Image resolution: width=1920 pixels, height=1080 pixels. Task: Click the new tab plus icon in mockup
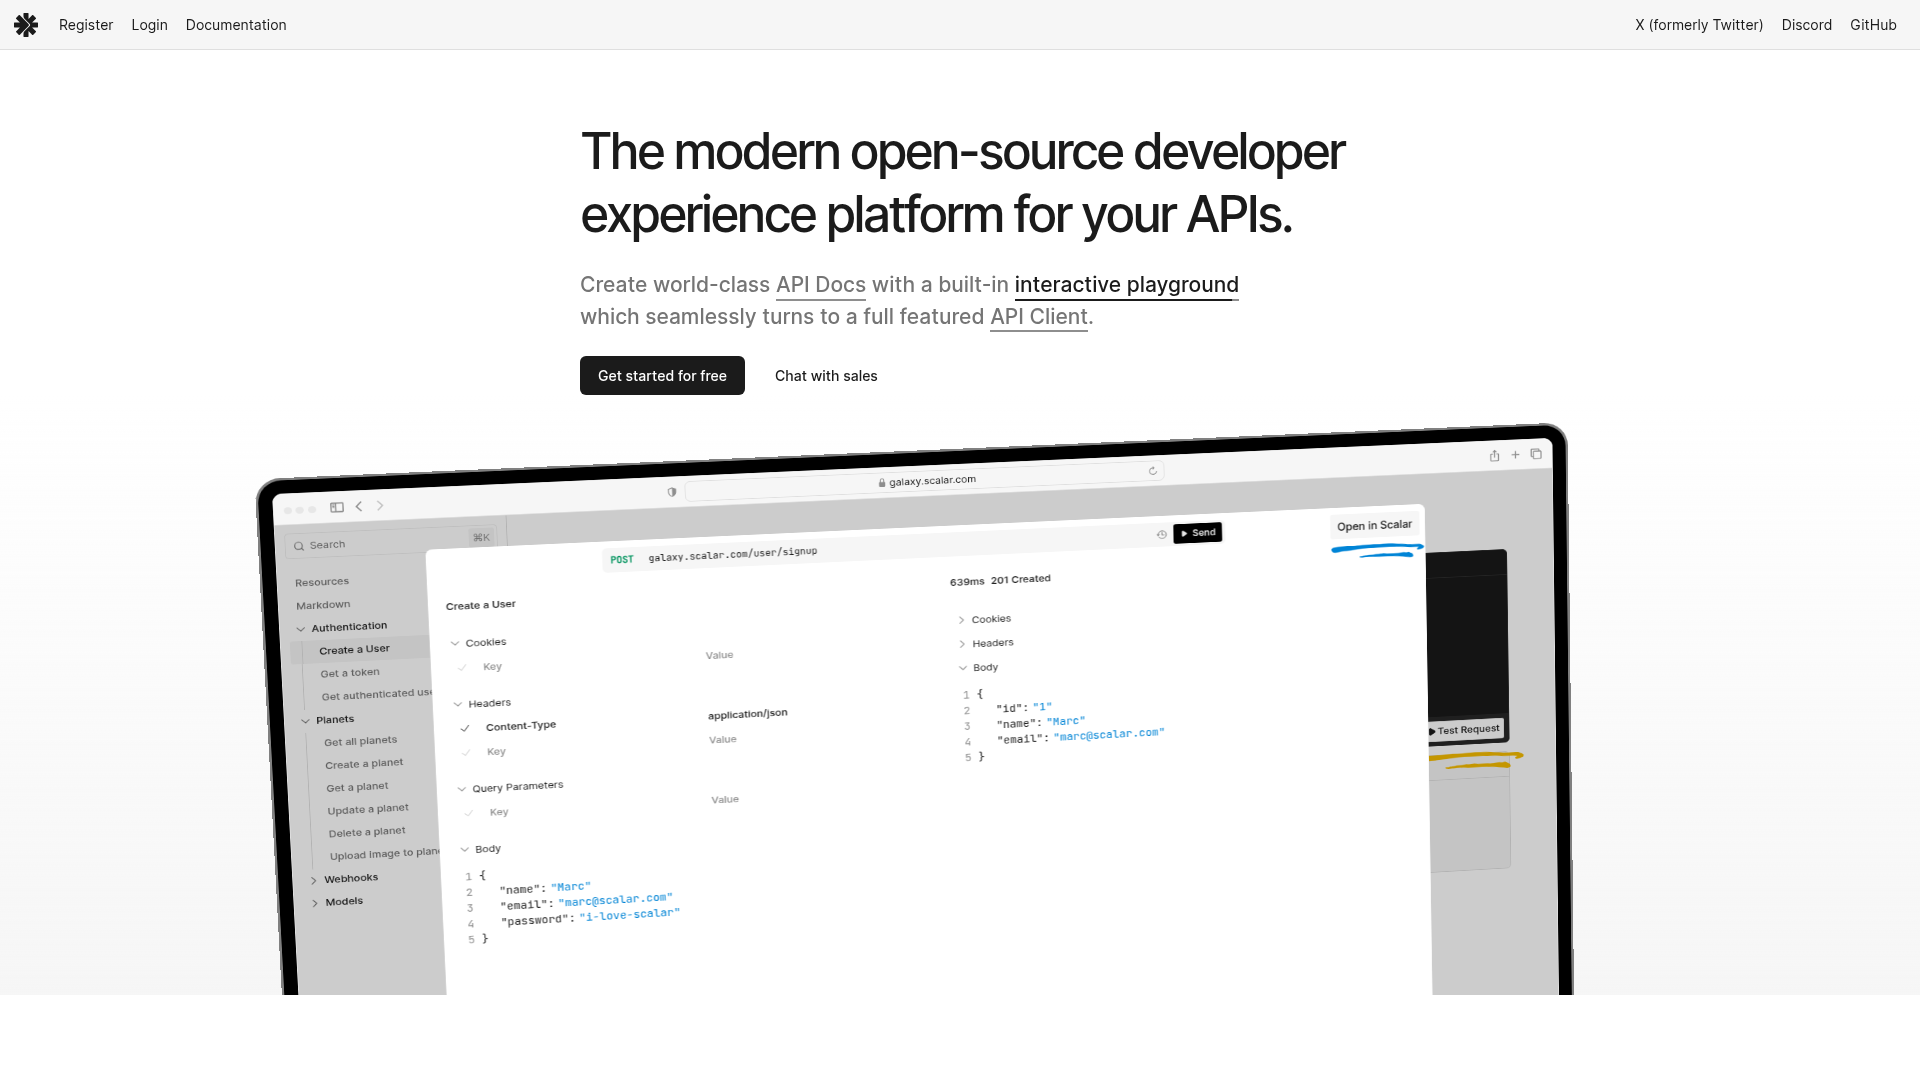point(1515,455)
